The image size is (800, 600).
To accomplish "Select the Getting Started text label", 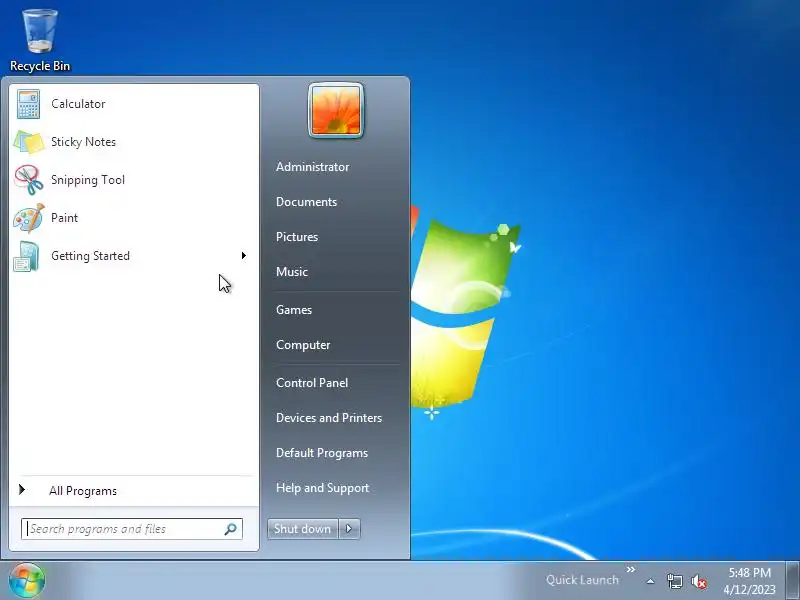I will (x=90, y=256).
